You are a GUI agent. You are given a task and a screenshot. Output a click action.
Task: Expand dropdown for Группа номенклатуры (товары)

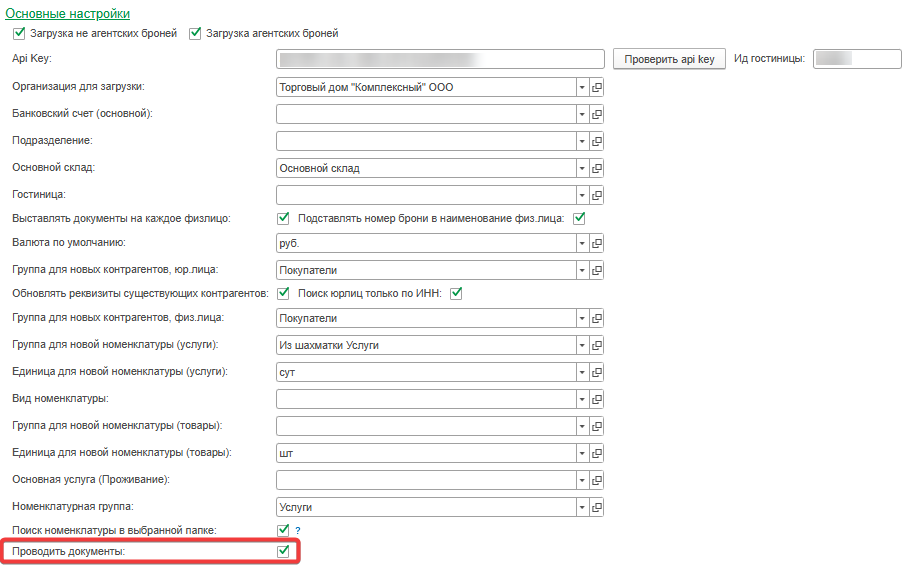click(582, 426)
